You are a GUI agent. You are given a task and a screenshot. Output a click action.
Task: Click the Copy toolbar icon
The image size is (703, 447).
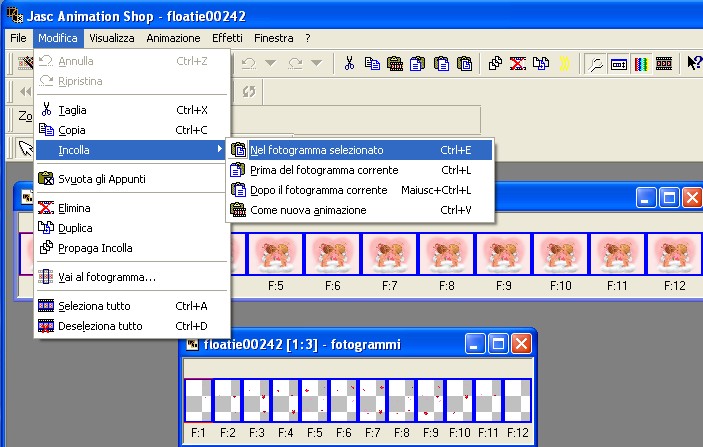[x=372, y=63]
